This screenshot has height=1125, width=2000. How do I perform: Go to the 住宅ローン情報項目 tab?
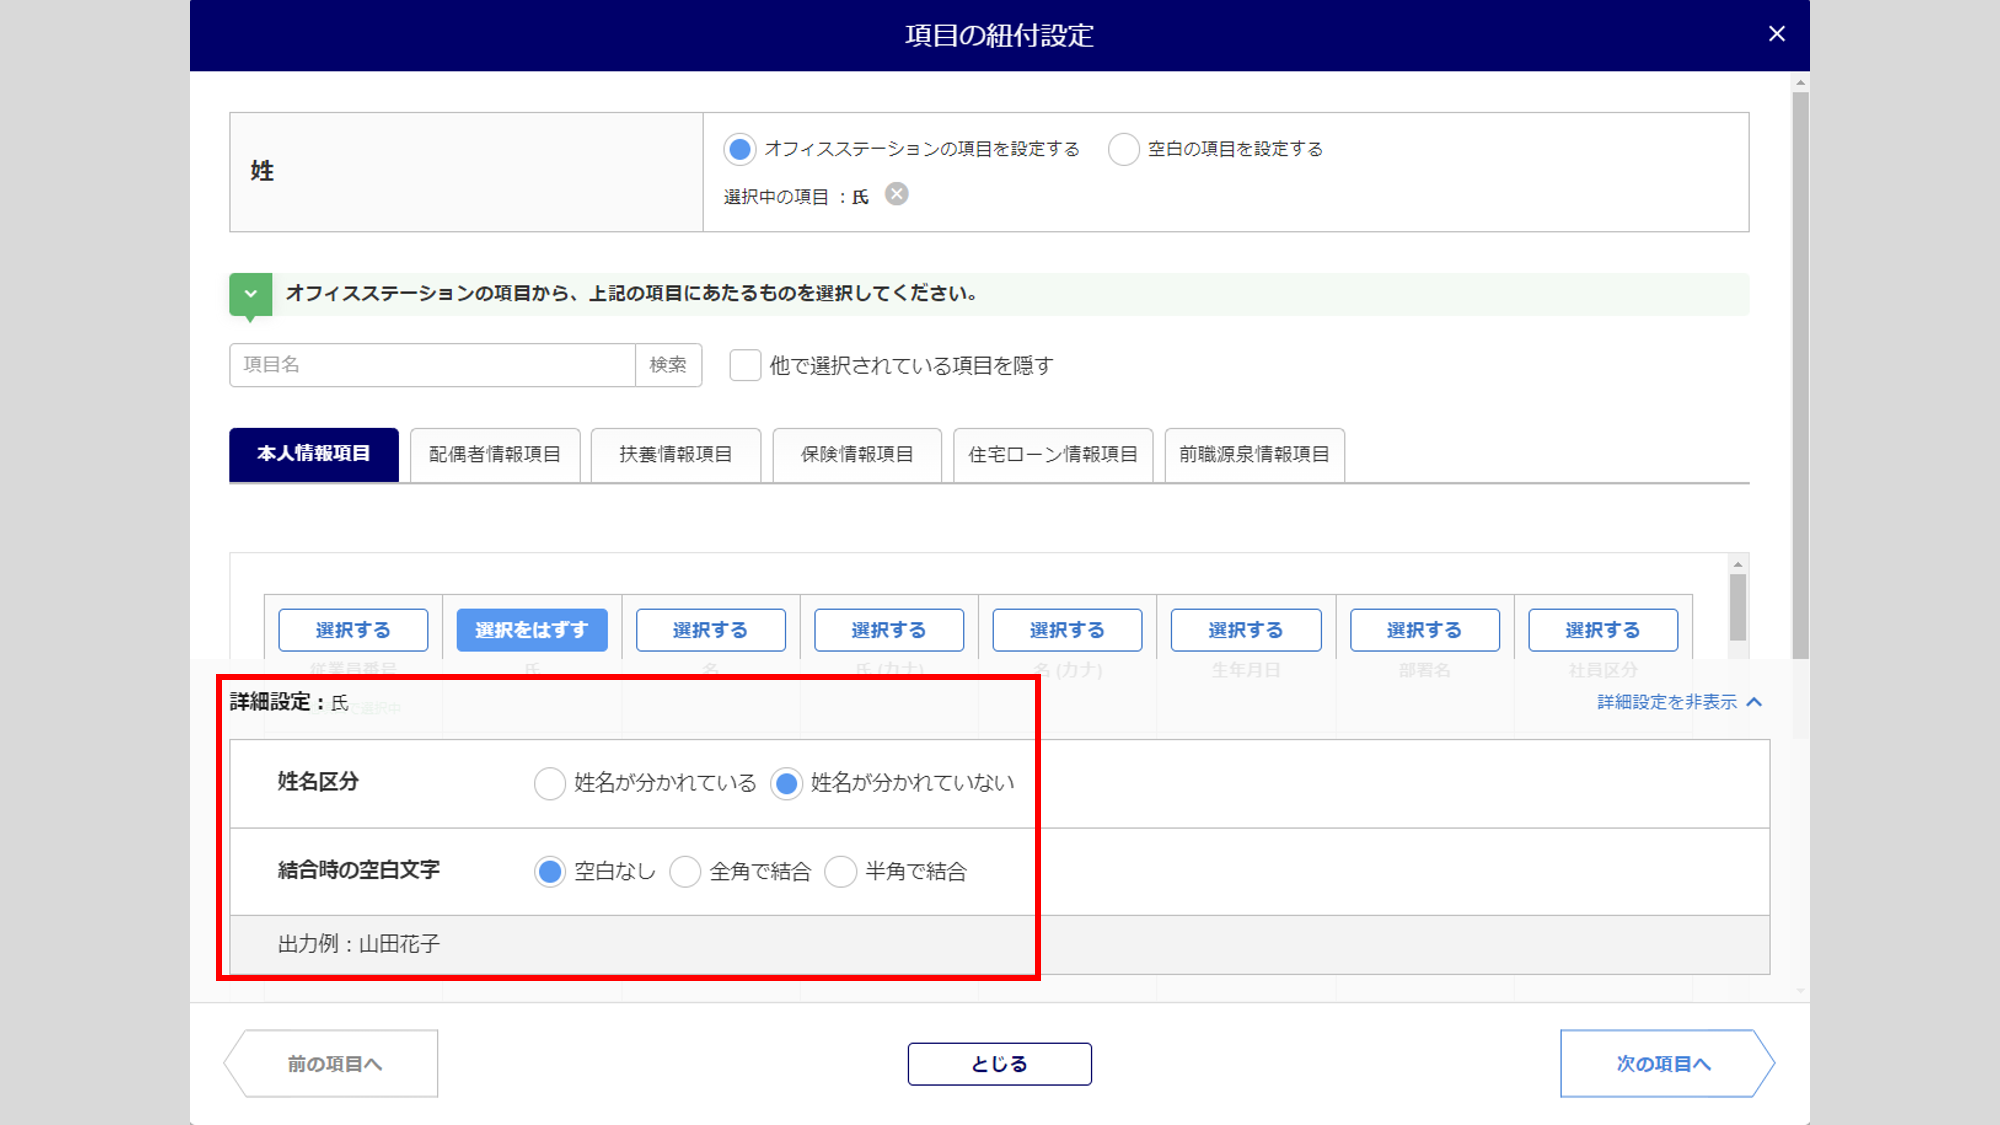1053,455
